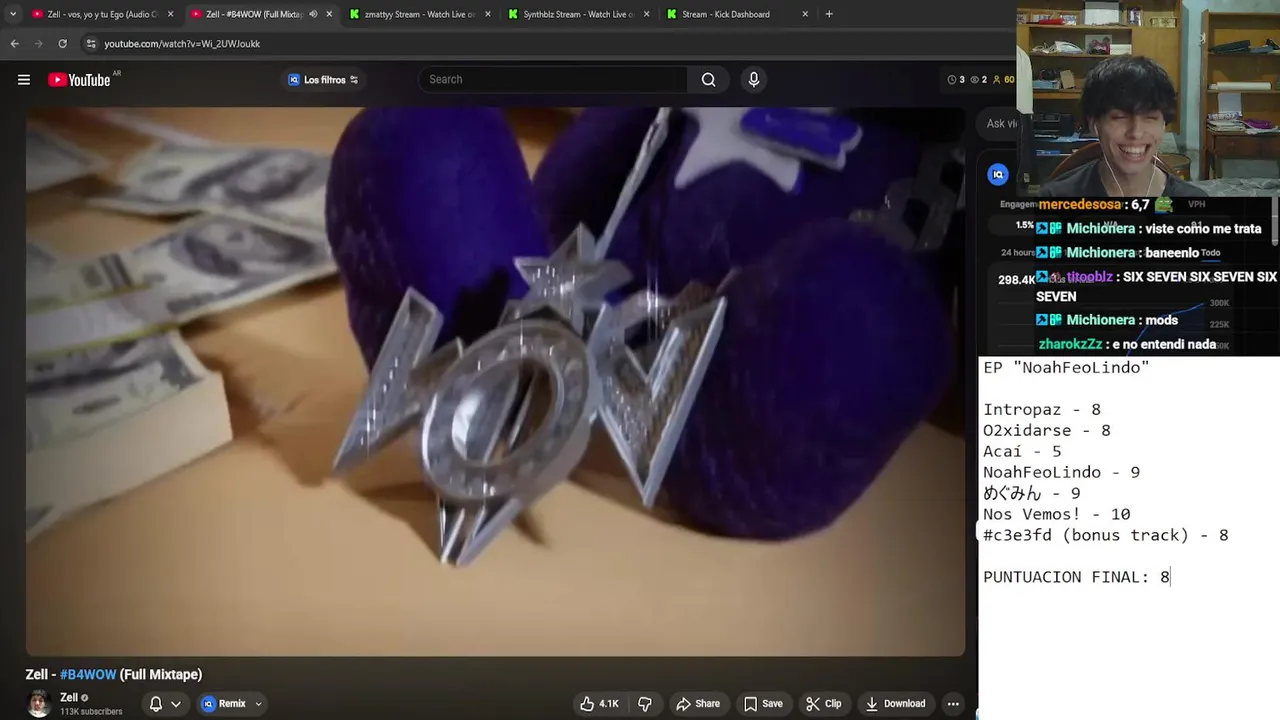Start voice search with microphone icon
Viewport: 1280px width, 720px height.
pos(754,80)
